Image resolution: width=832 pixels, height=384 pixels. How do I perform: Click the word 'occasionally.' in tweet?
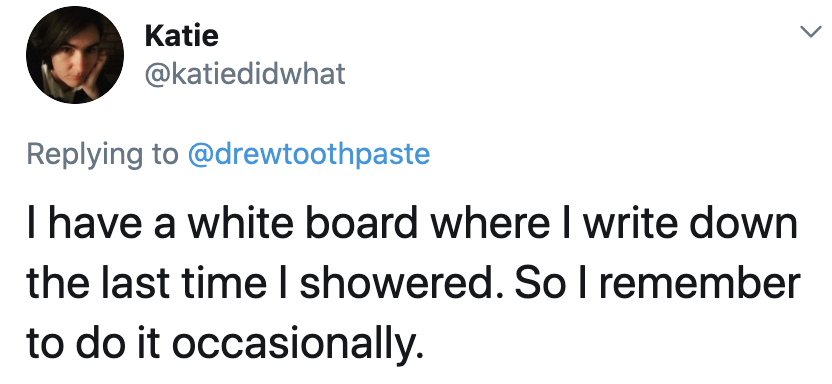point(298,343)
